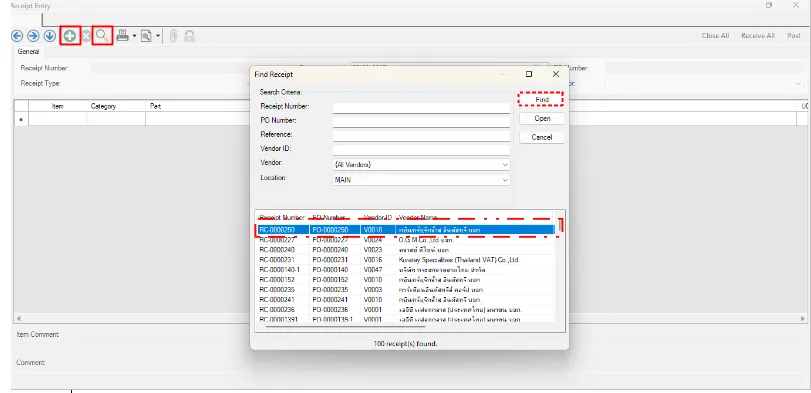The height and width of the screenshot is (393, 811).
Task: Select receipt row RC-0000140-1
Action: (x=405, y=269)
